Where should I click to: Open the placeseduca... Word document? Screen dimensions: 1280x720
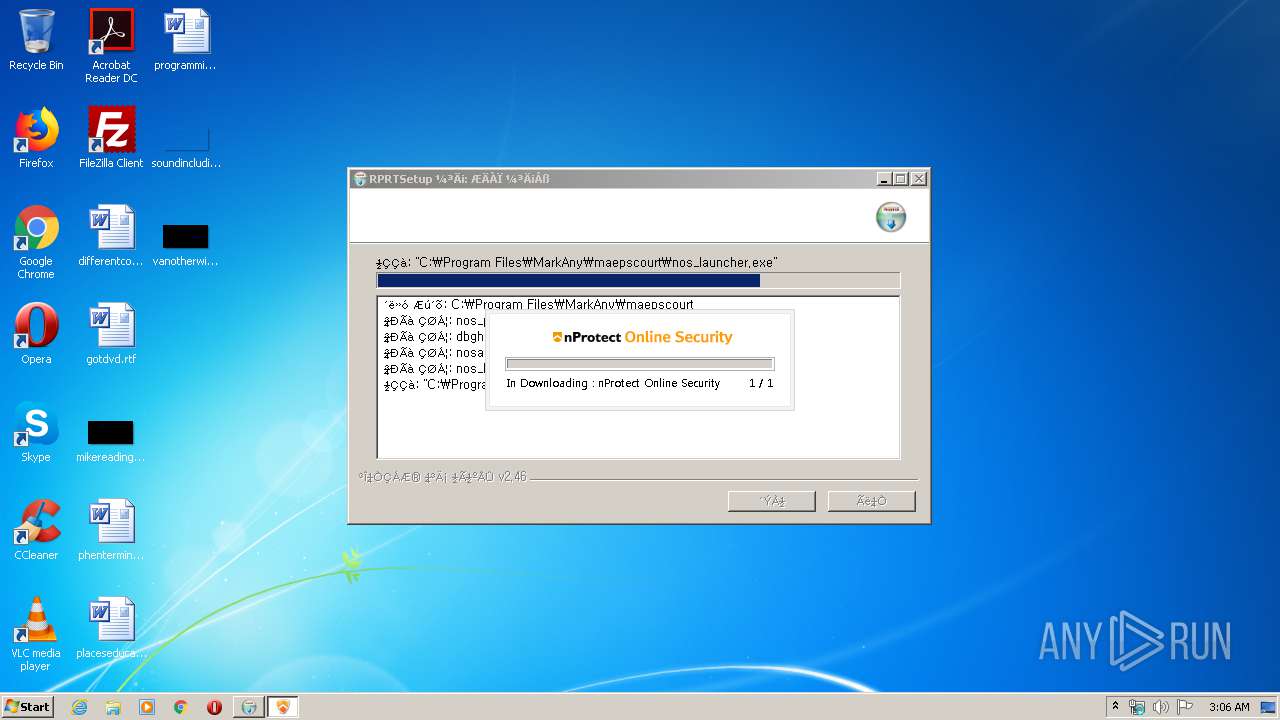pyautogui.click(x=111, y=628)
